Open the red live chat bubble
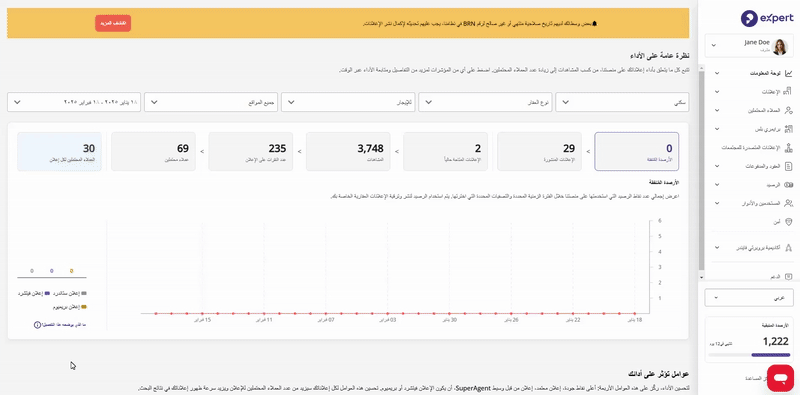800x395 pixels. [781, 378]
